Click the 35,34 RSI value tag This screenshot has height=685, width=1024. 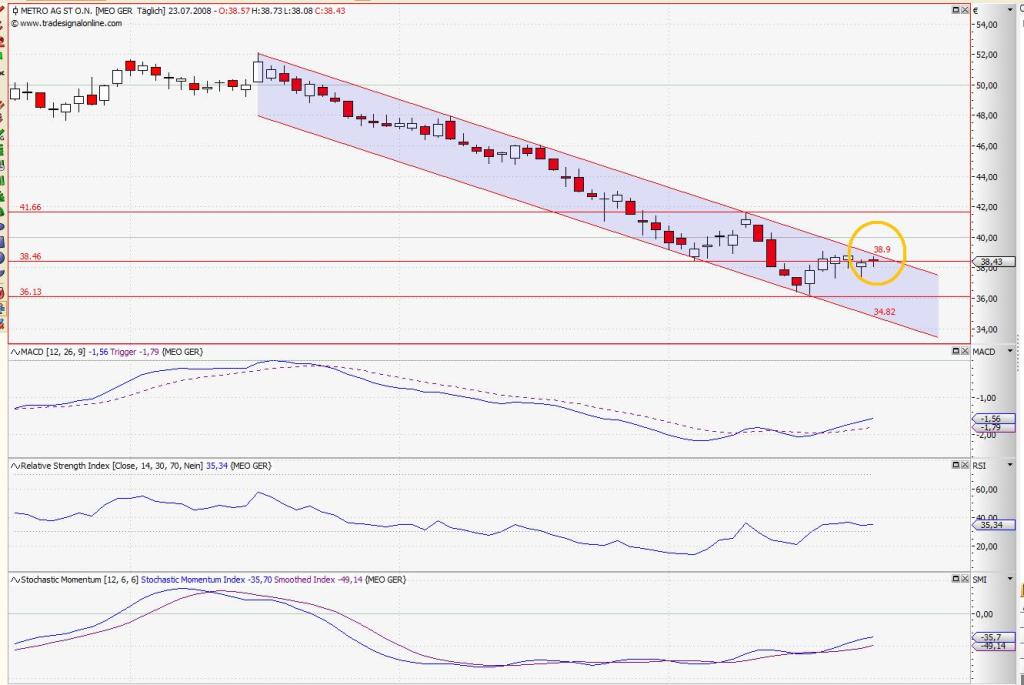coord(993,524)
